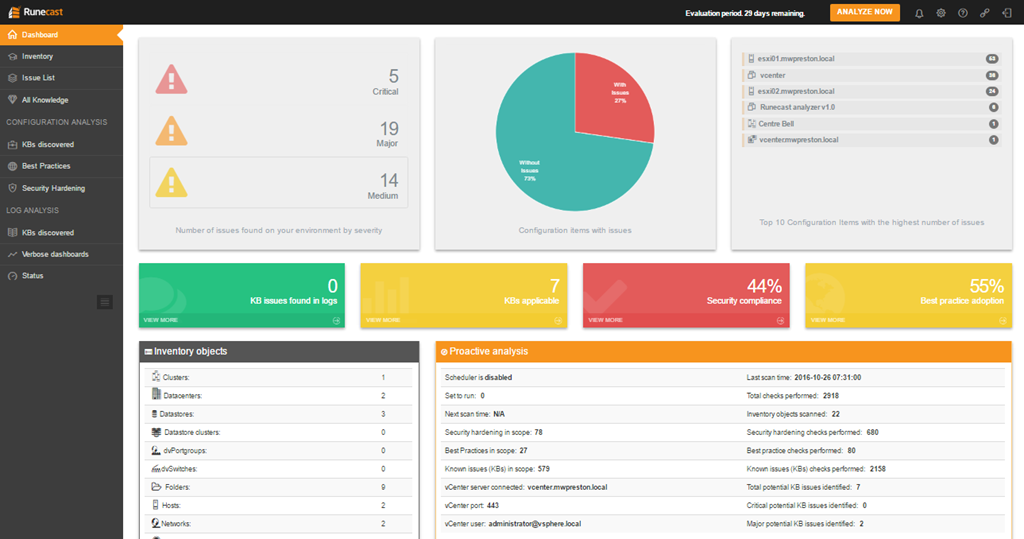Click the Major issues count 19

coord(389,128)
